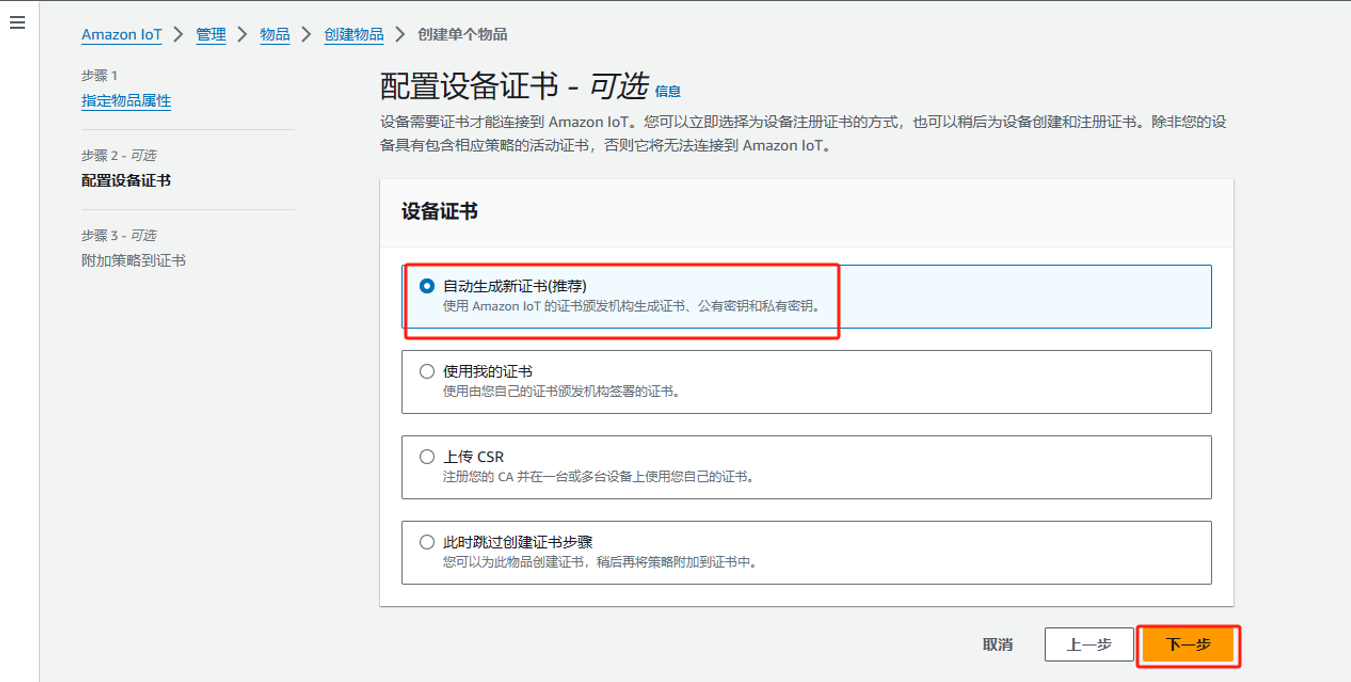Click the 设备证书 panel heading
Viewport: 1351px width, 682px height.
tap(439, 211)
